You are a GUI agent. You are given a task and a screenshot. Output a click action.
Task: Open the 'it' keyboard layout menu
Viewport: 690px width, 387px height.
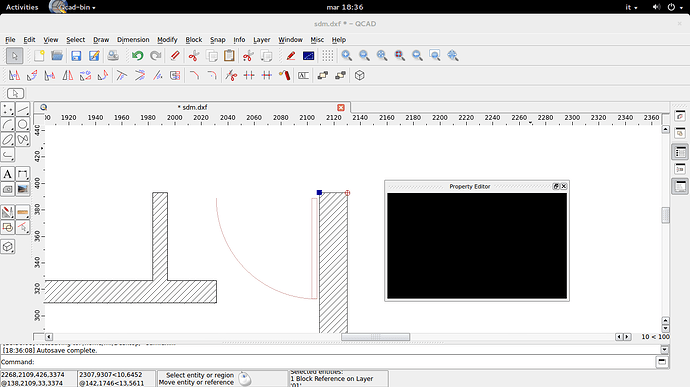click(x=631, y=7)
